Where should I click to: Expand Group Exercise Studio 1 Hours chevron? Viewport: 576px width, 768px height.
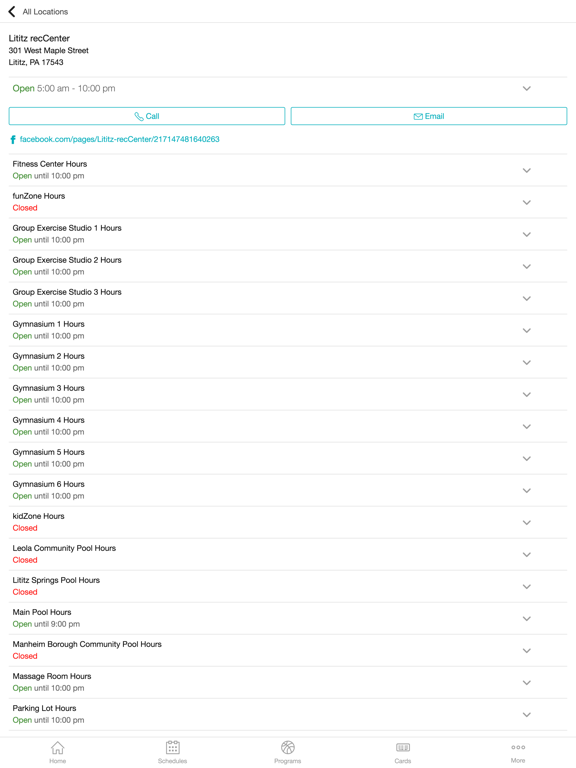coord(527,235)
